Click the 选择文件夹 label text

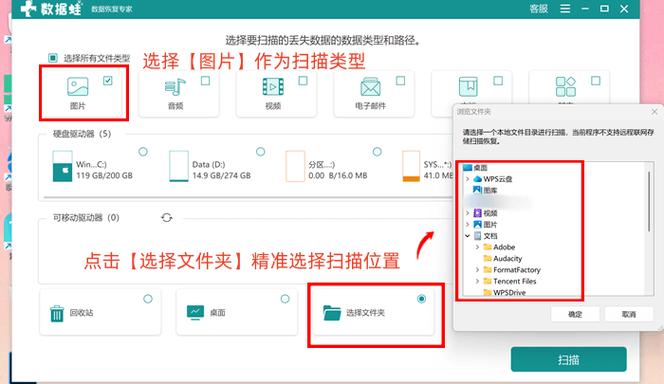point(365,313)
